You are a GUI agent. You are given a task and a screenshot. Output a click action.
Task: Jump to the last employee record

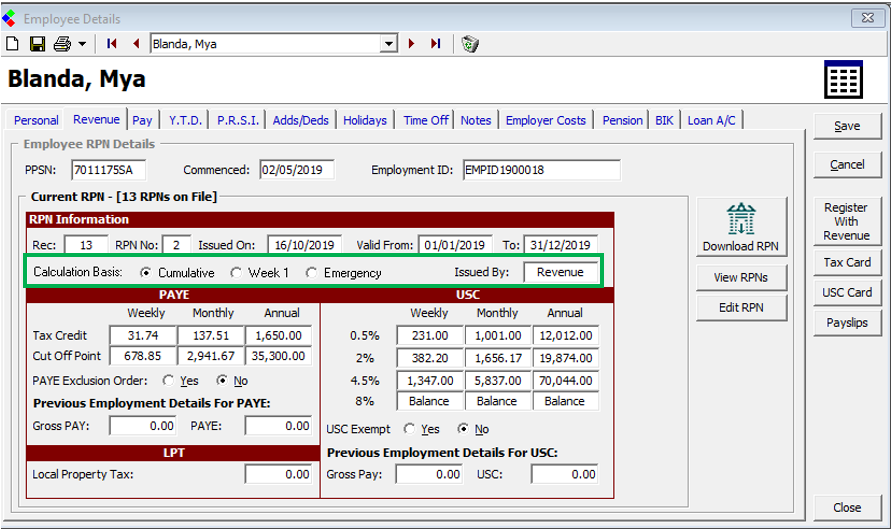click(435, 44)
